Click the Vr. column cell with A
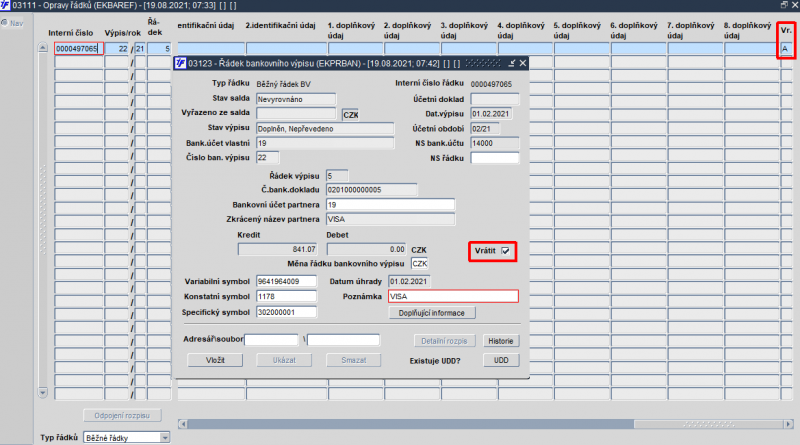800x445 pixels. [x=786, y=48]
